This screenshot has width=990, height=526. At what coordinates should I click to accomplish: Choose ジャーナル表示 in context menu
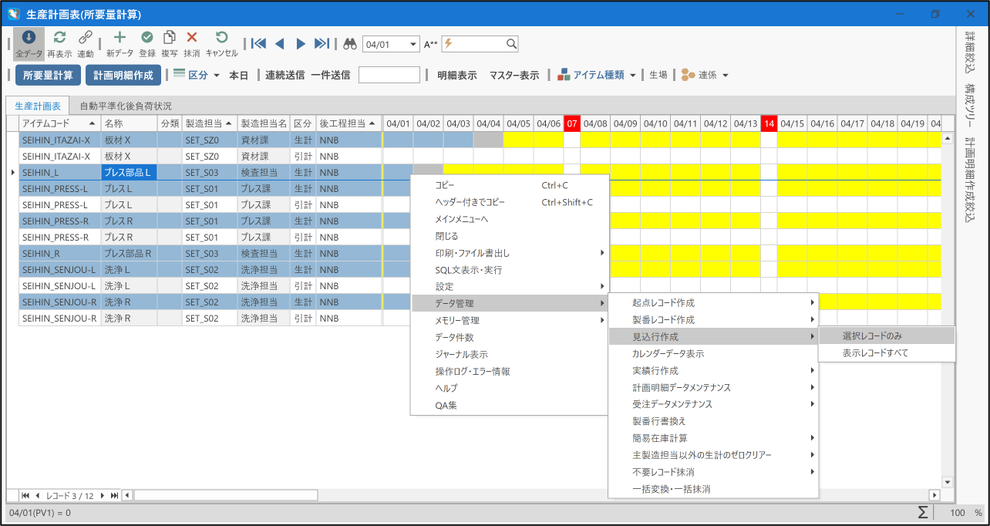click(x=509, y=354)
